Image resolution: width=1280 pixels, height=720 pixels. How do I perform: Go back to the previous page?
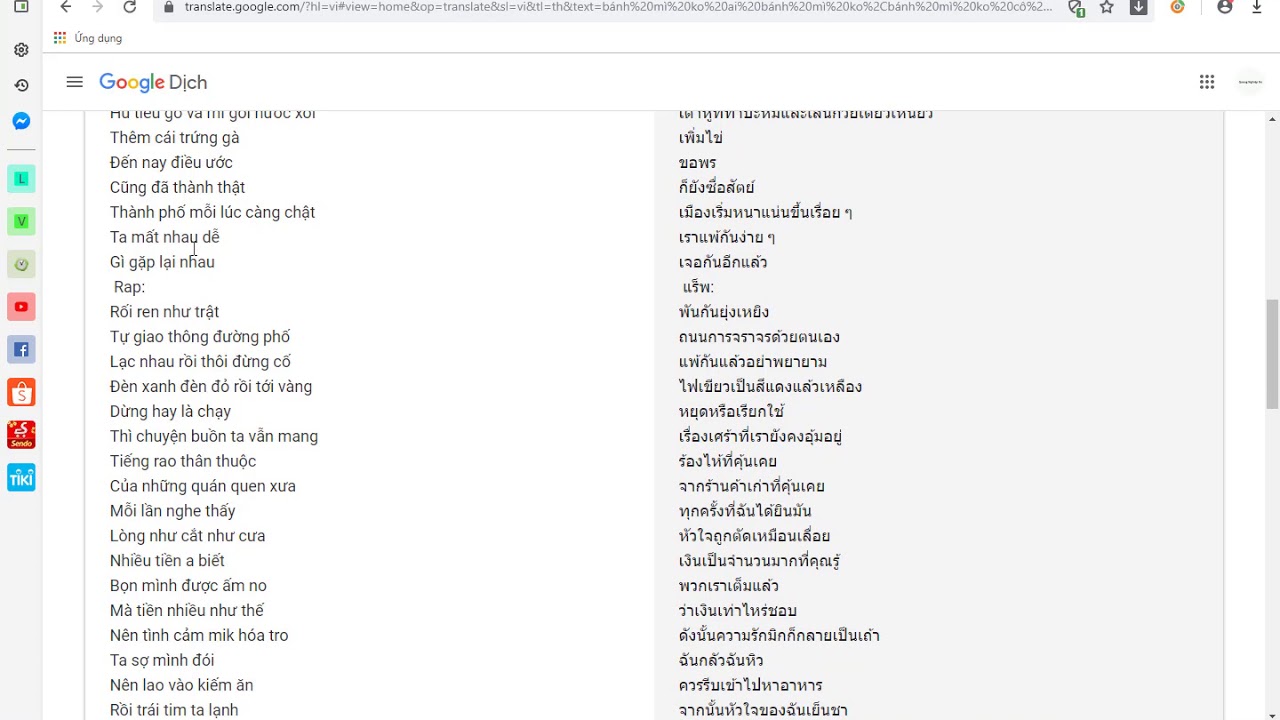[x=66, y=7]
